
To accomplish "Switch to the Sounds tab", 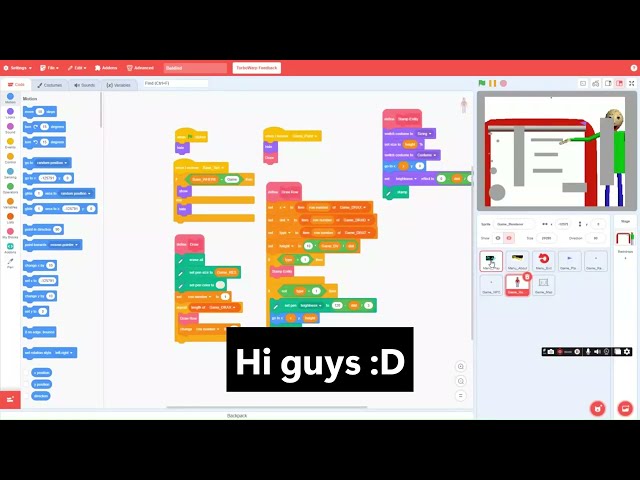I will (x=84, y=85).
